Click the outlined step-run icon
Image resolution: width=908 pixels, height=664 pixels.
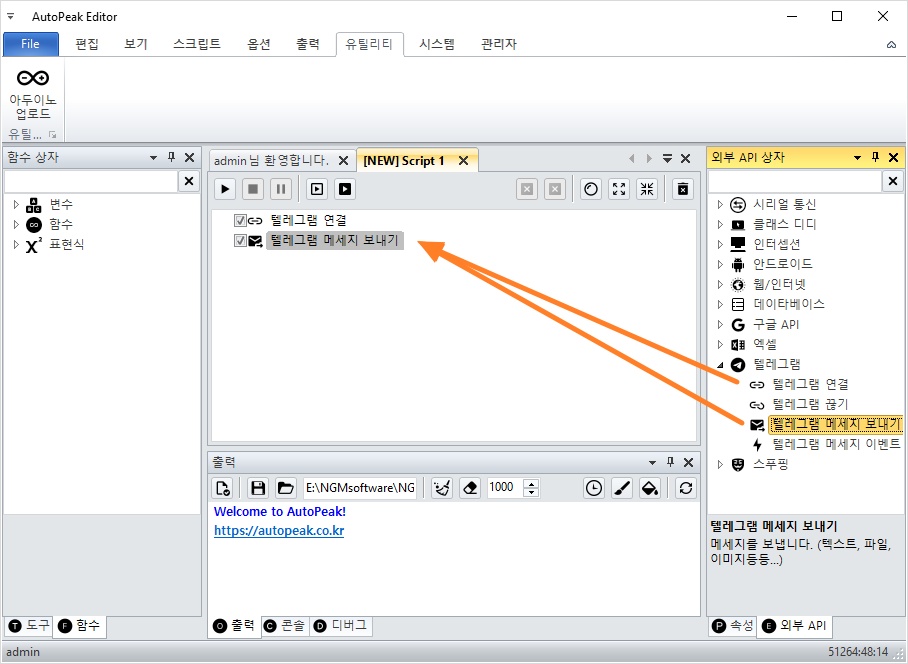[x=317, y=189]
